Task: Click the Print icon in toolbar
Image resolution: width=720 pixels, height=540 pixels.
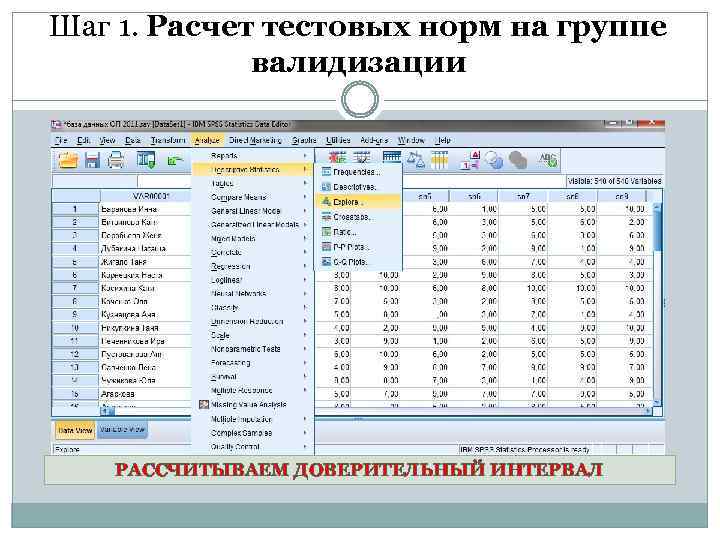Action: [x=115, y=160]
